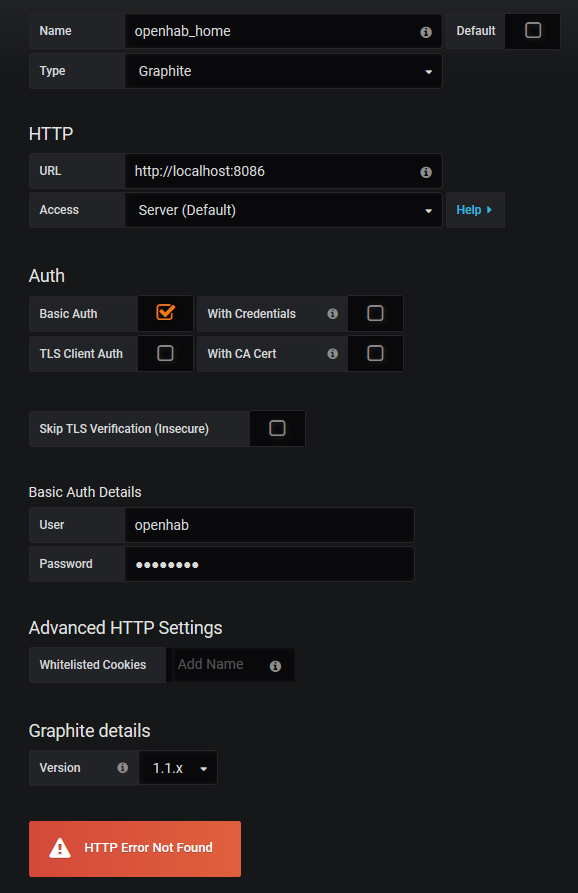Click the Whitelisted Cookies Add Name field
This screenshot has height=893, width=578.
tap(231, 665)
